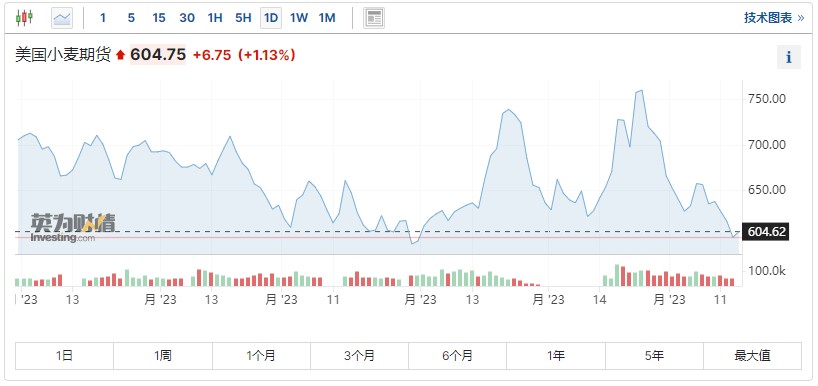Screen dimensions: 818x386
Task: Toggle the 1D daily interval
Action: click(271, 18)
